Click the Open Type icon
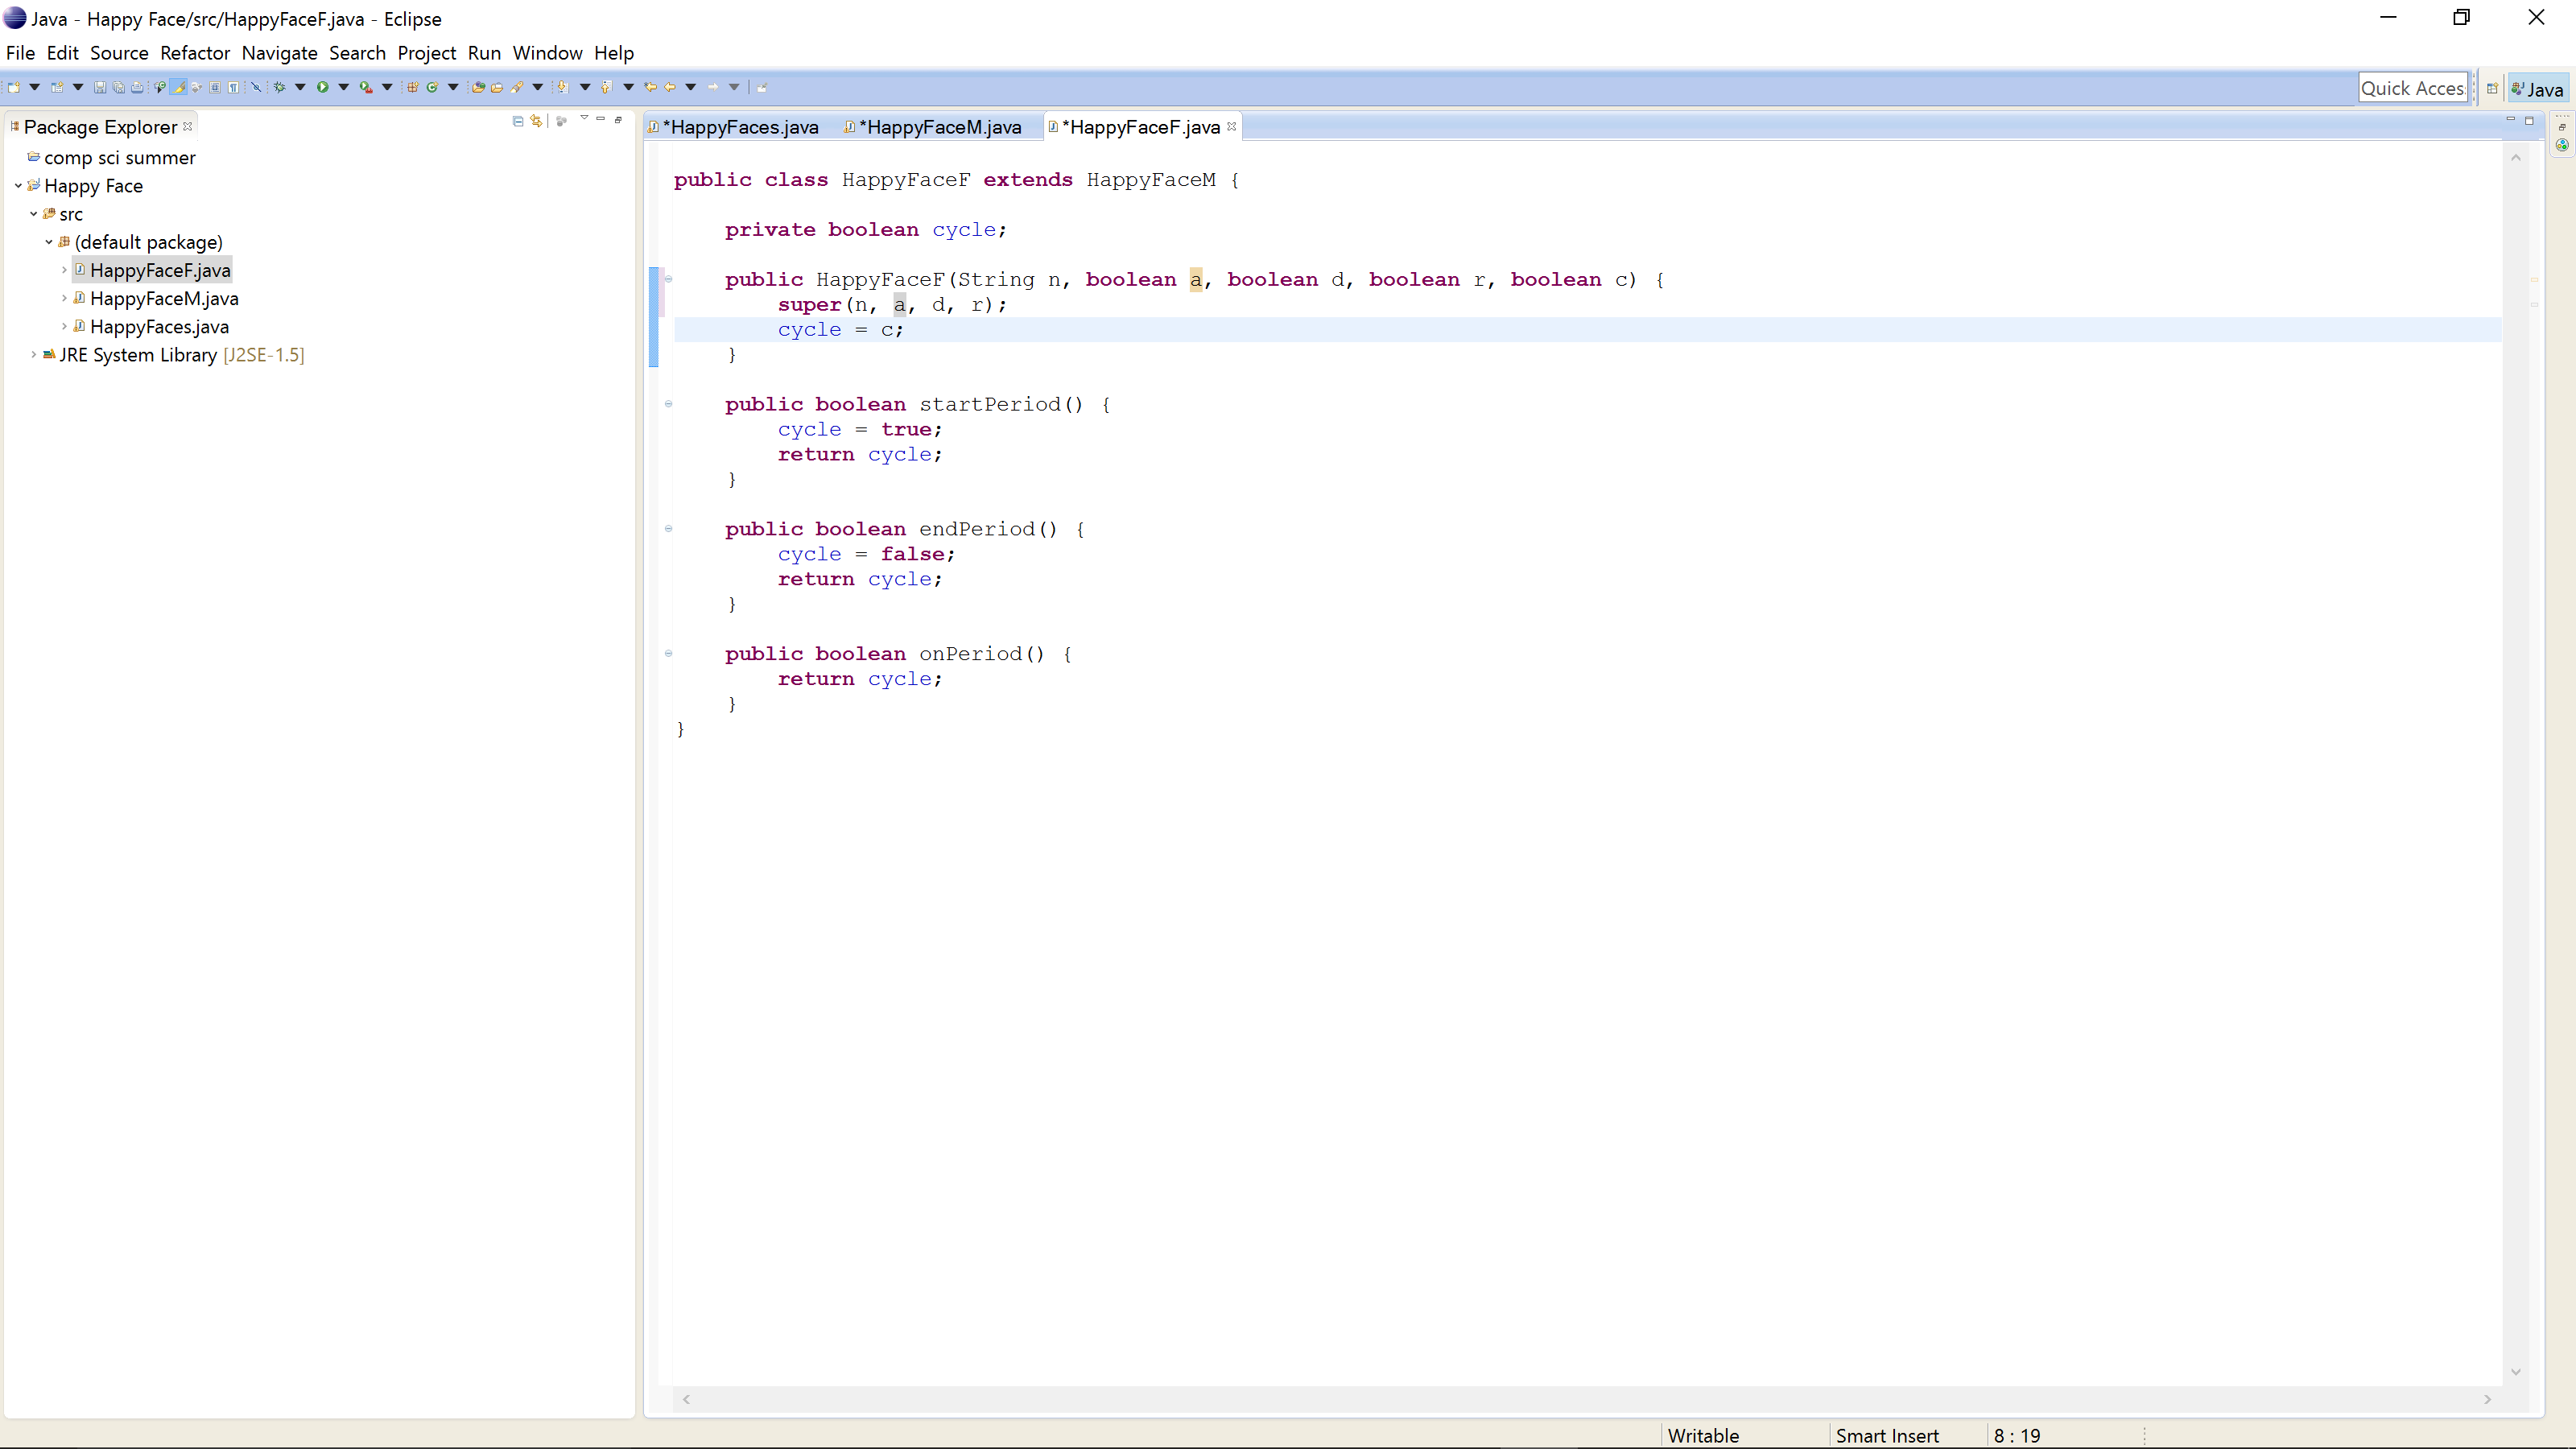The height and width of the screenshot is (1449, 2576). click(479, 88)
